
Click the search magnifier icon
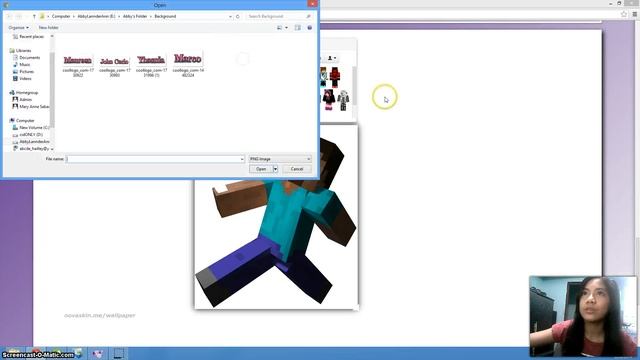click(309, 16)
